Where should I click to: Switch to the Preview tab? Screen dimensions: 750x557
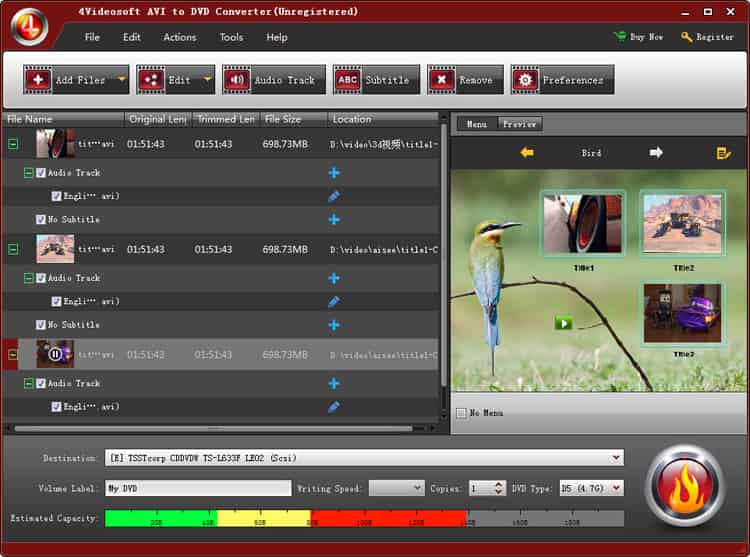coord(519,124)
